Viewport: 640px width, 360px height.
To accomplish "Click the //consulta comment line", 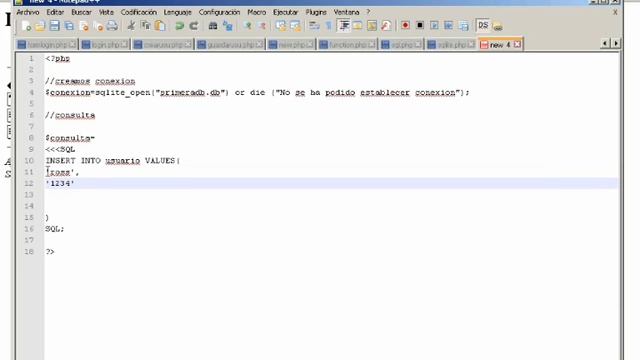I will [x=70, y=116].
